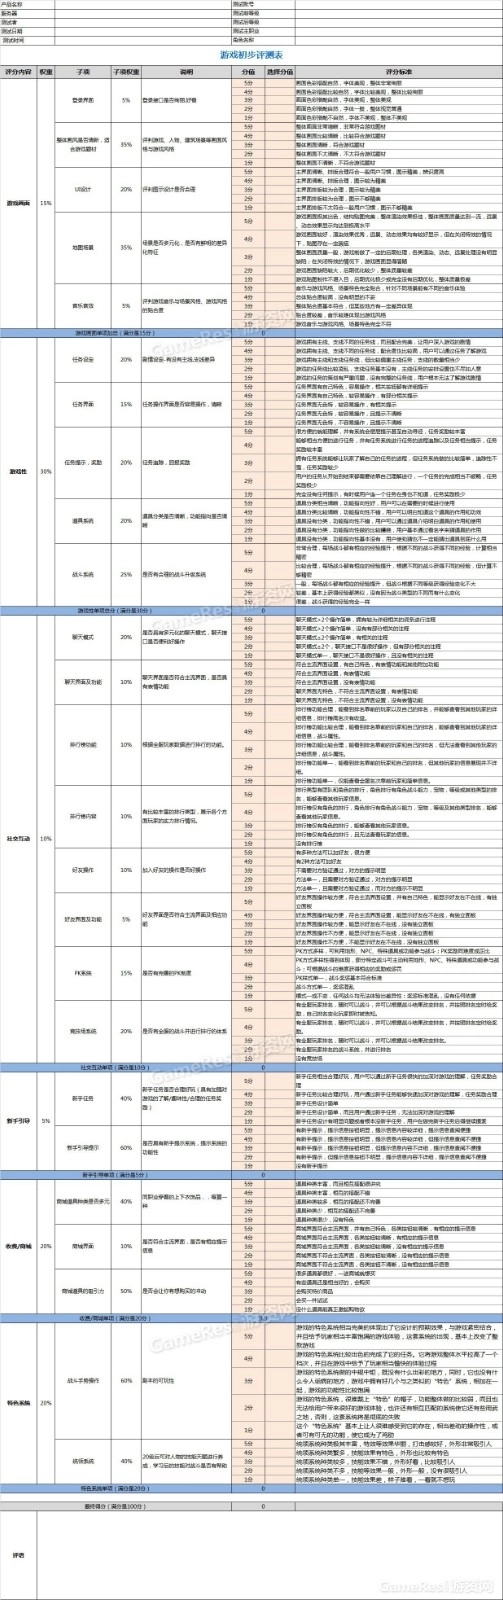Select the 游戏画面 category cell
Screen dimensions: 503x1600
click(x=18, y=202)
